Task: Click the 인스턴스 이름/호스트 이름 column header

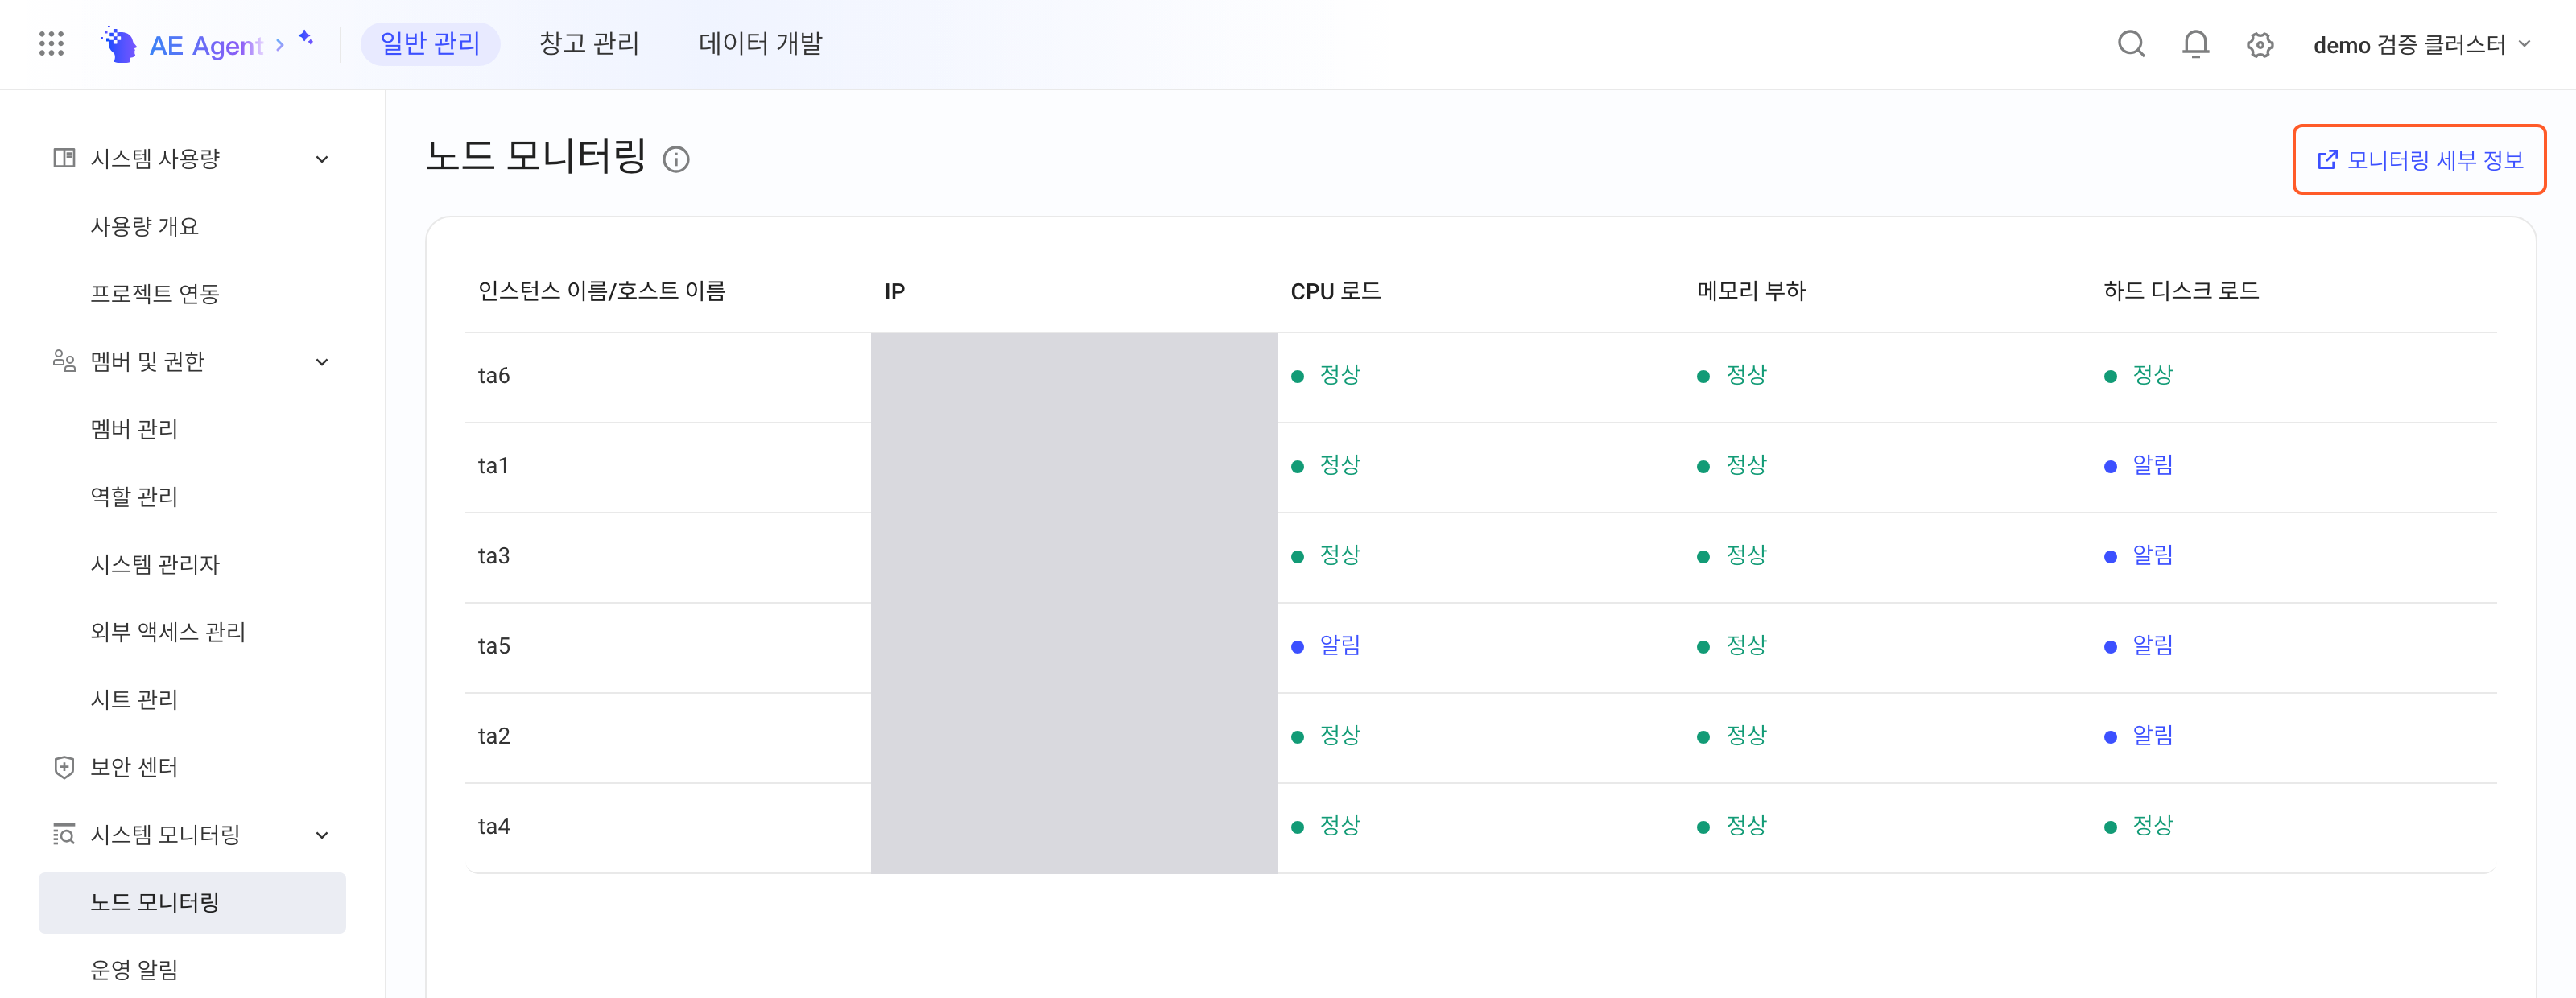Action: [x=602, y=291]
